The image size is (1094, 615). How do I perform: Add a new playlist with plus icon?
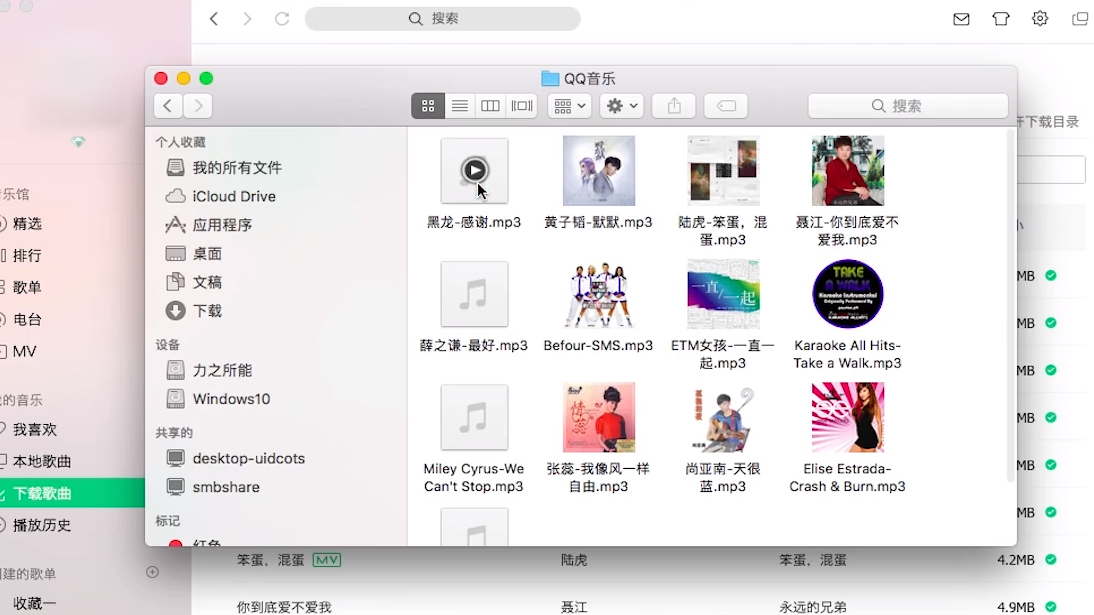coord(153,572)
